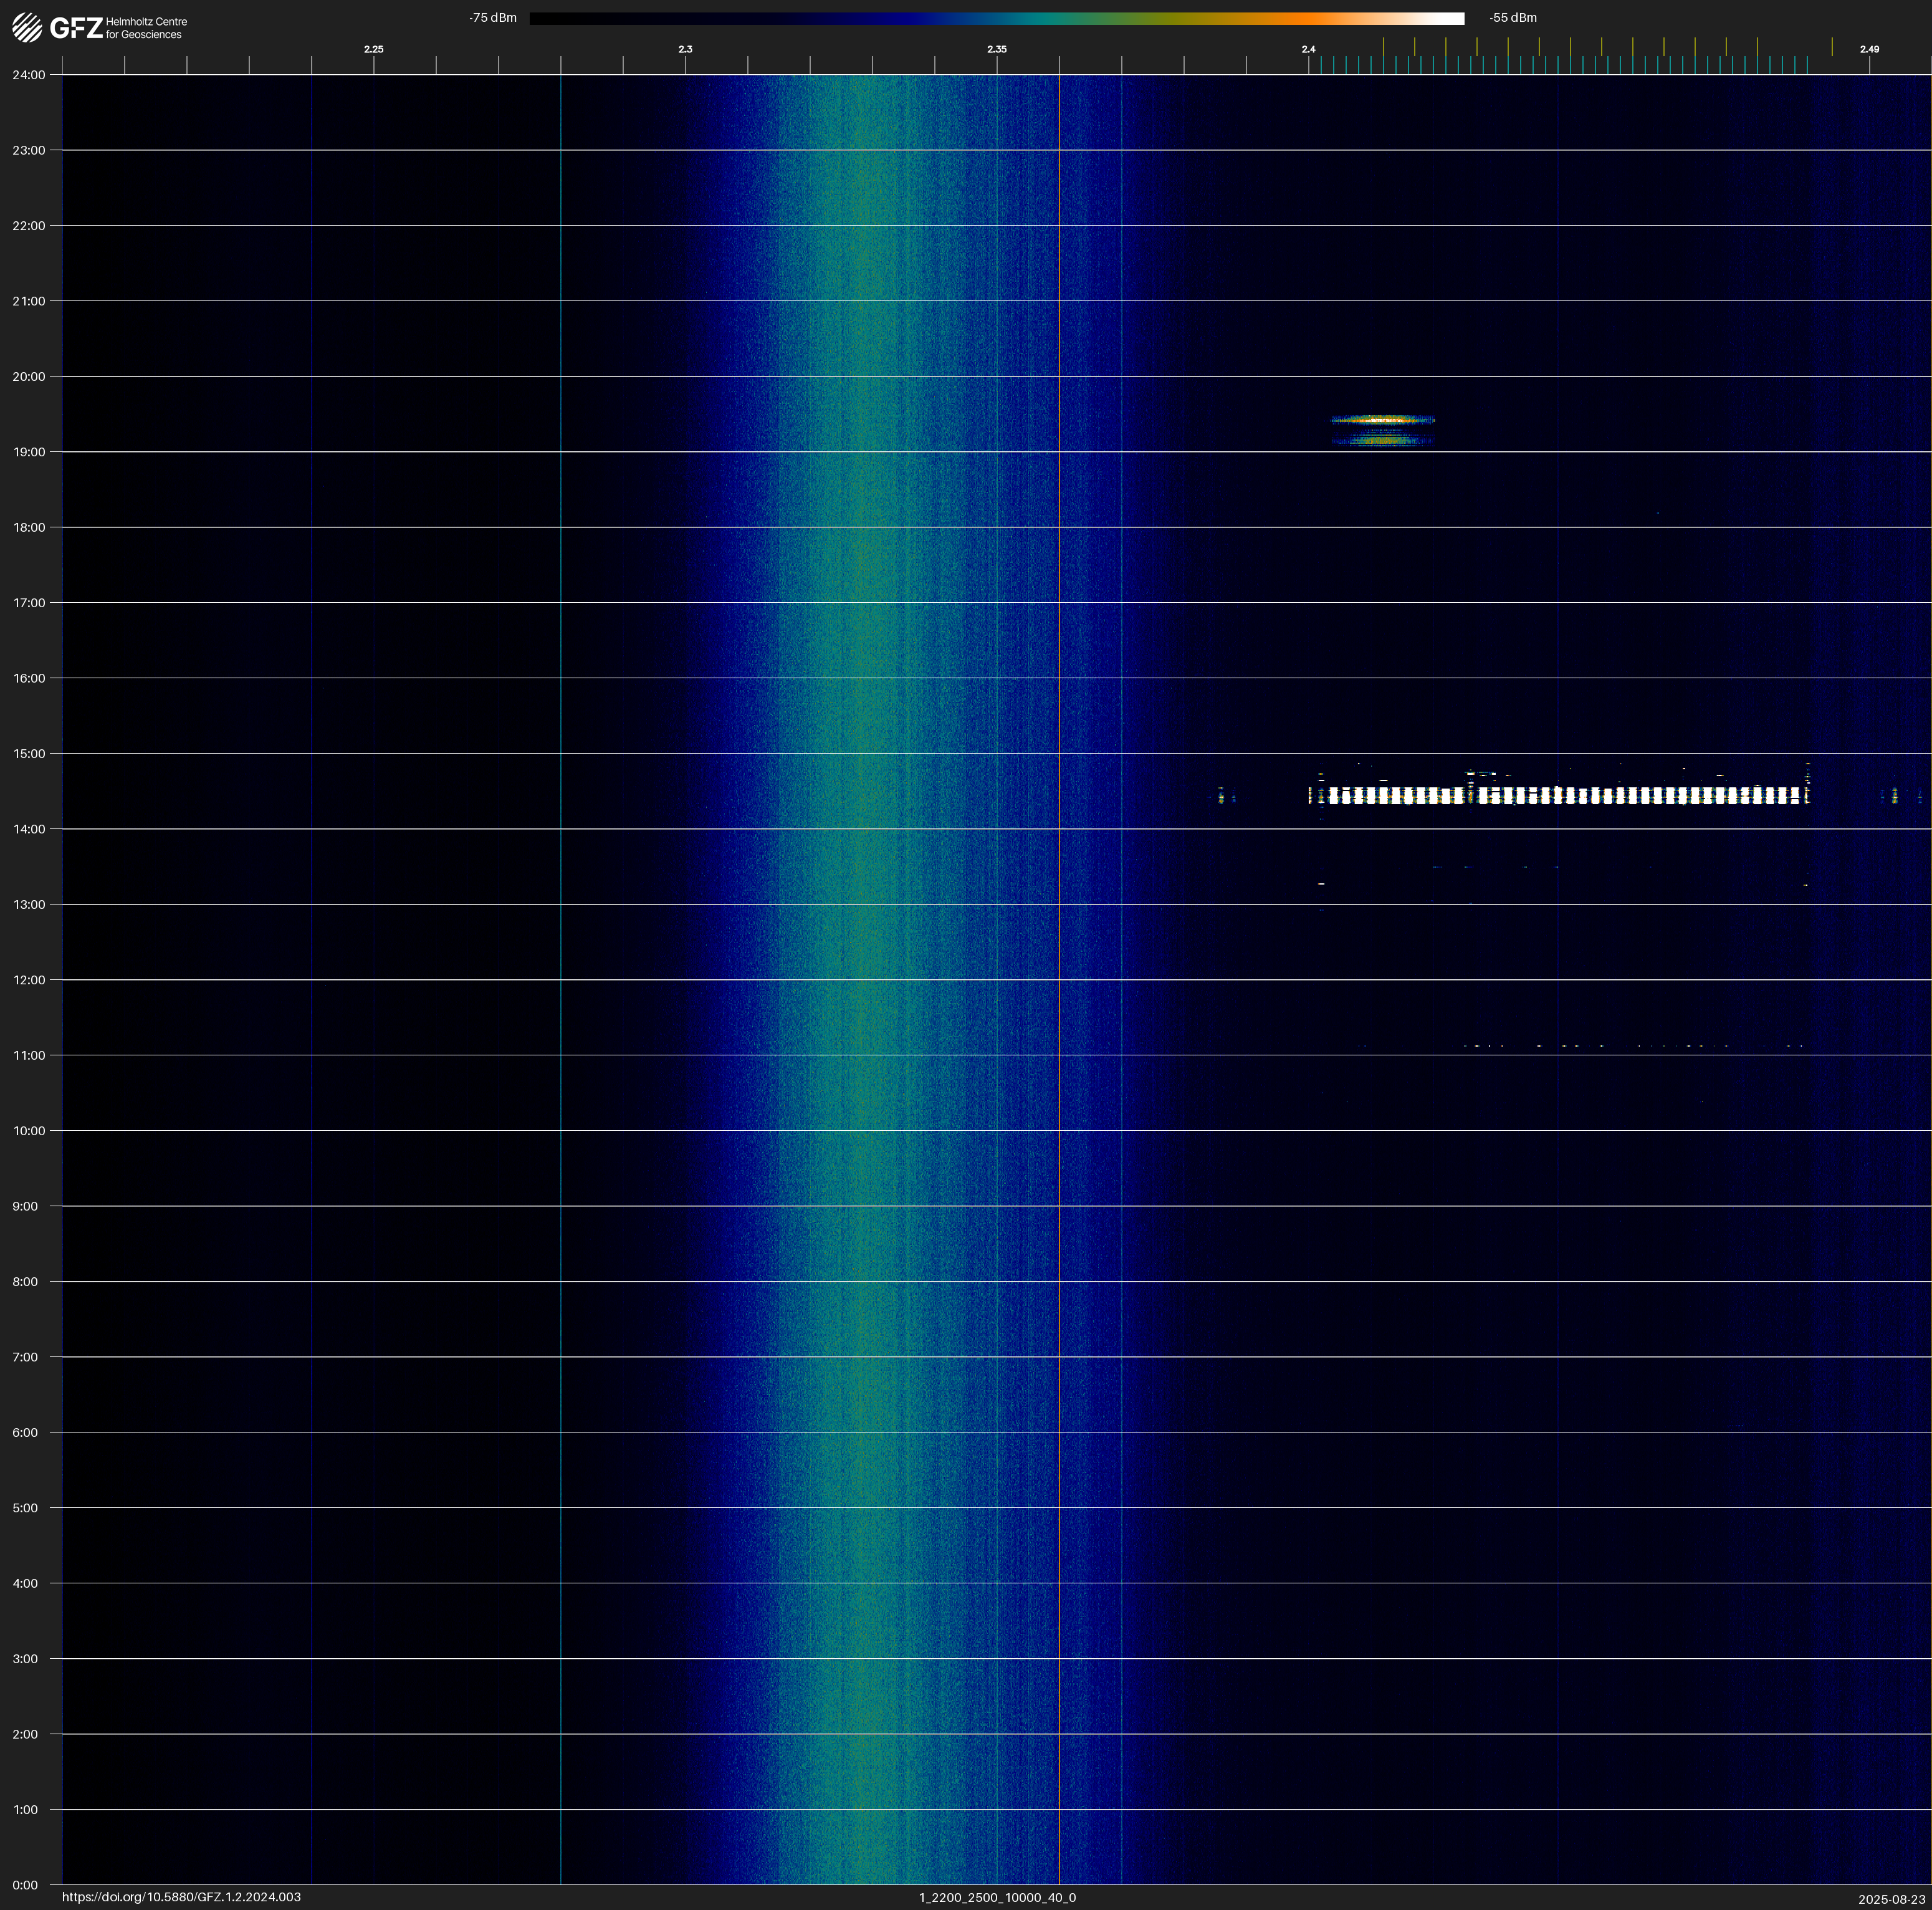
Task: Click the 2.4 frequency axis label
Action: [x=1308, y=49]
